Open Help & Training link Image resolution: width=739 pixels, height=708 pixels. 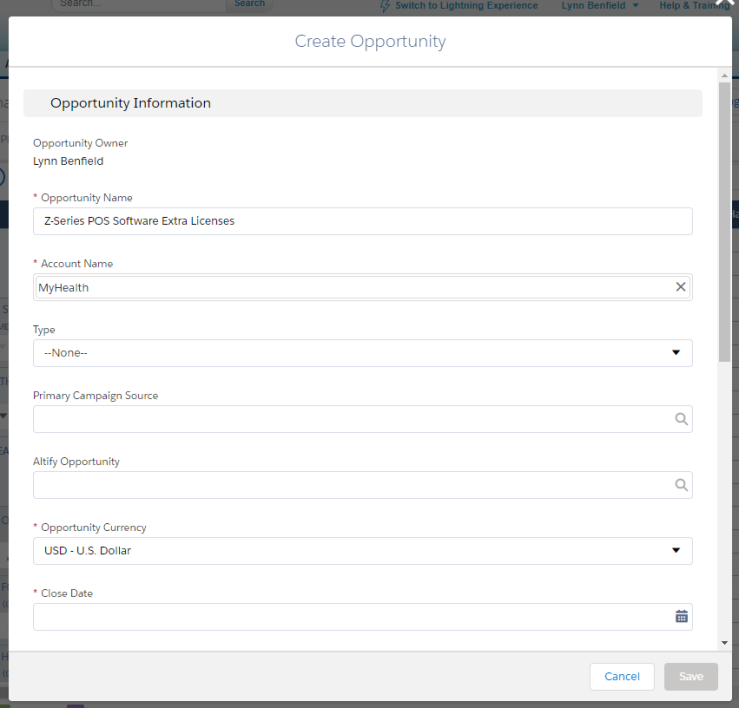point(695,6)
